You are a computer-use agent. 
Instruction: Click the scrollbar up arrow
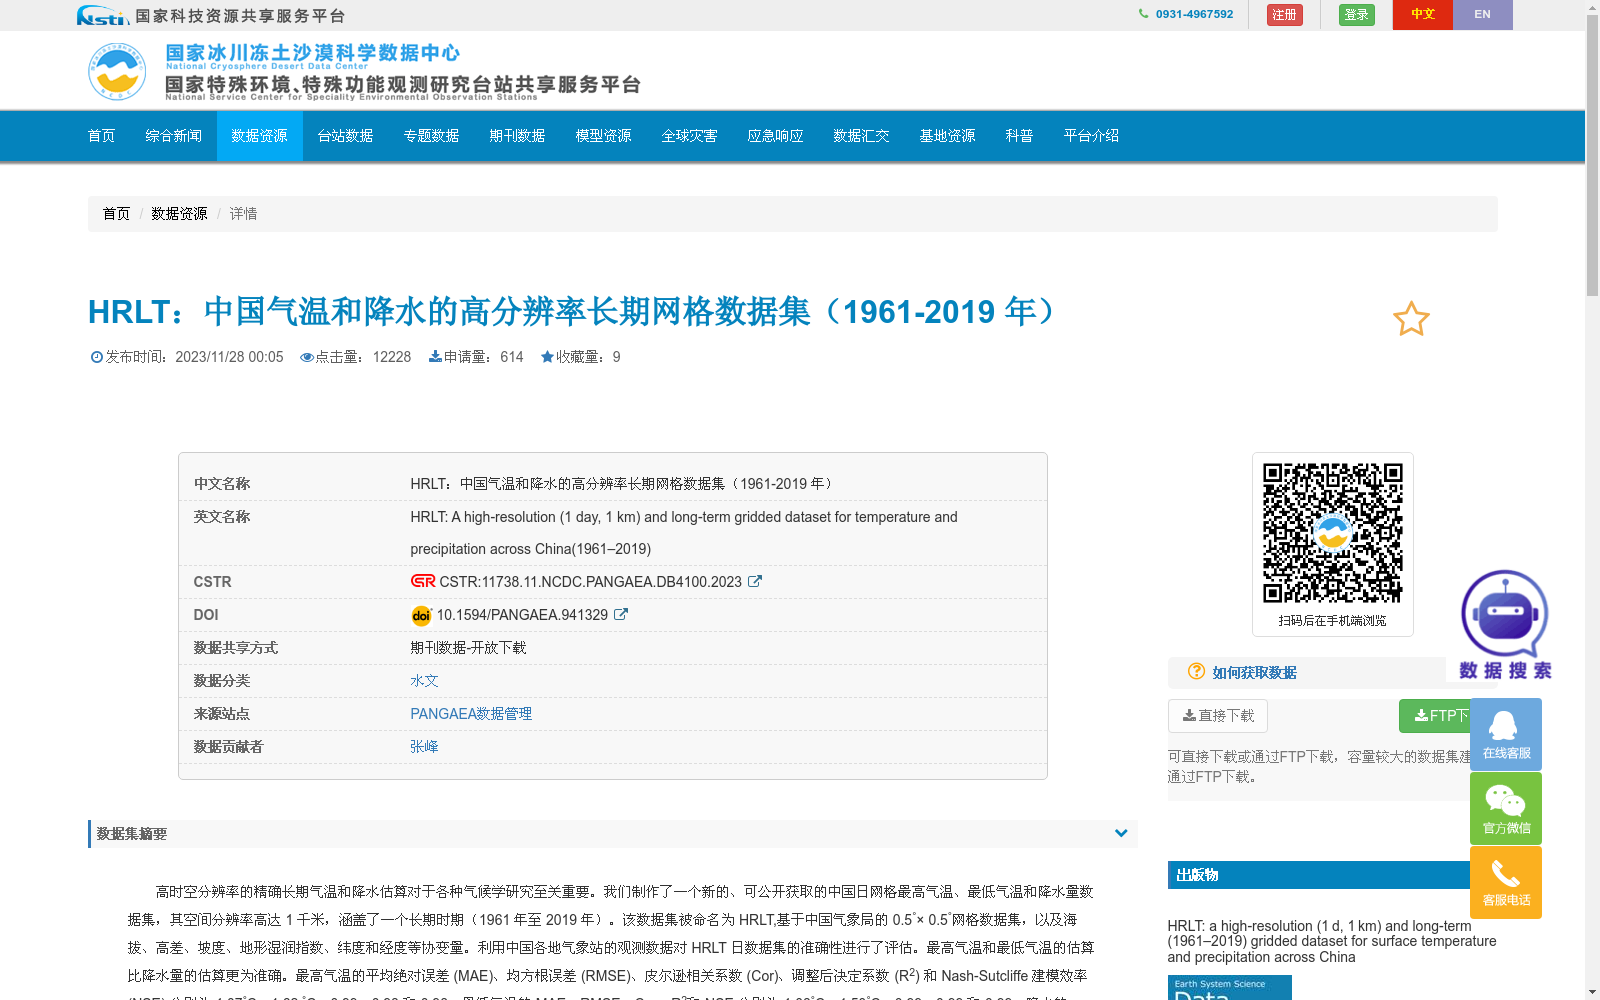(x=1593, y=7)
